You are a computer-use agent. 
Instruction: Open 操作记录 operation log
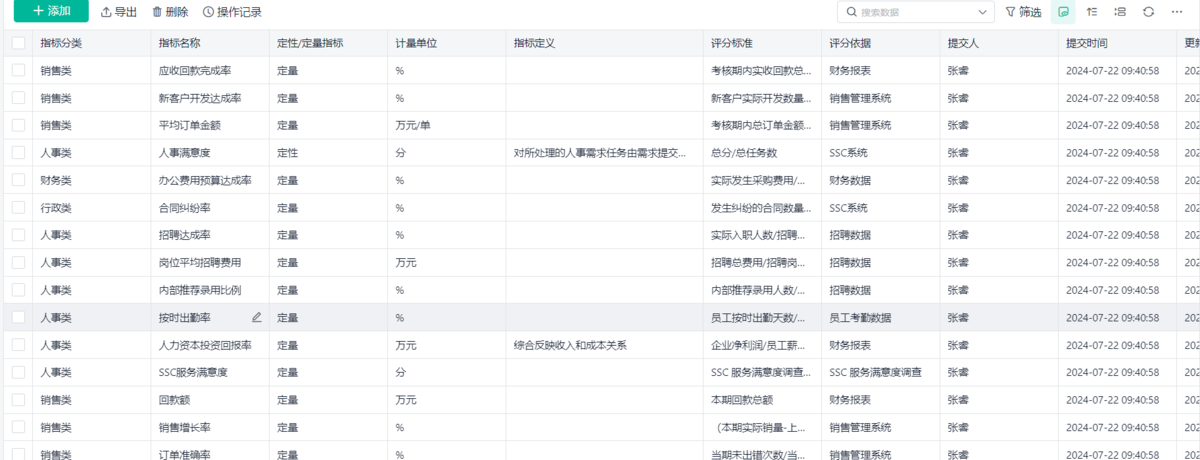click(232, 12)
